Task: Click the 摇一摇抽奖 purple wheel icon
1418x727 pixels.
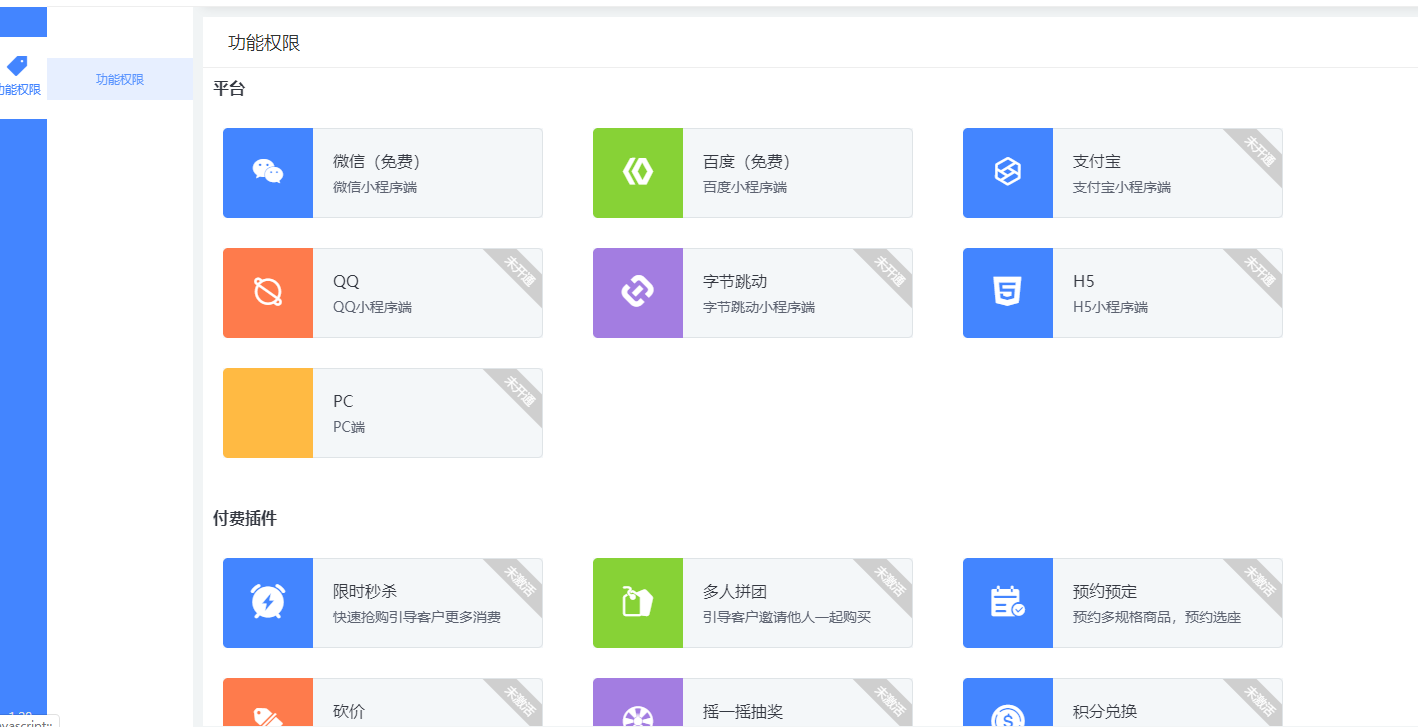Action: (x=638, y=717)
